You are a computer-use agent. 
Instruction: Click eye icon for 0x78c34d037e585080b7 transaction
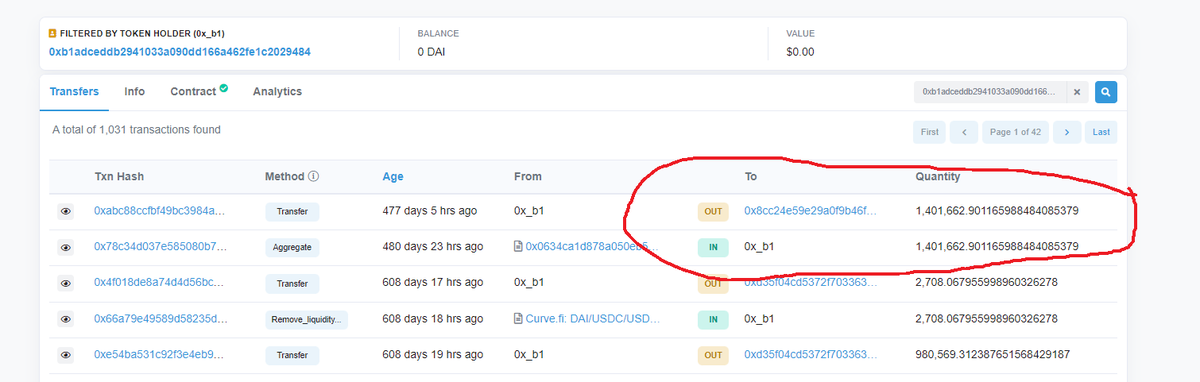point(66,247)
